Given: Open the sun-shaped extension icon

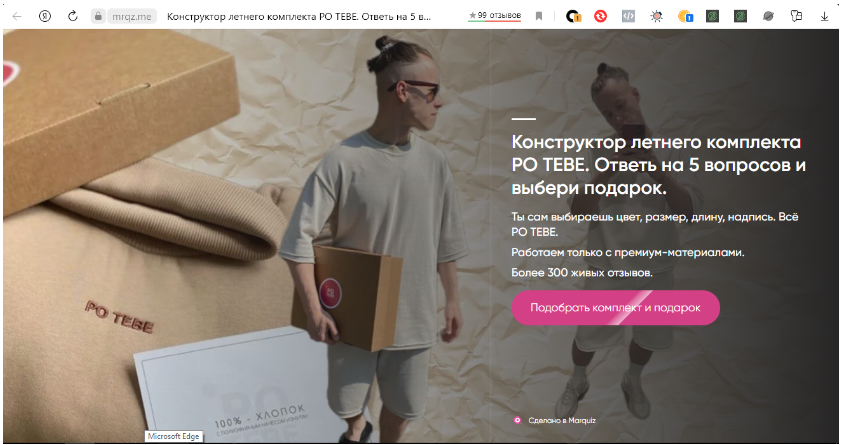Looking at the screenshot, I should 656,17.
